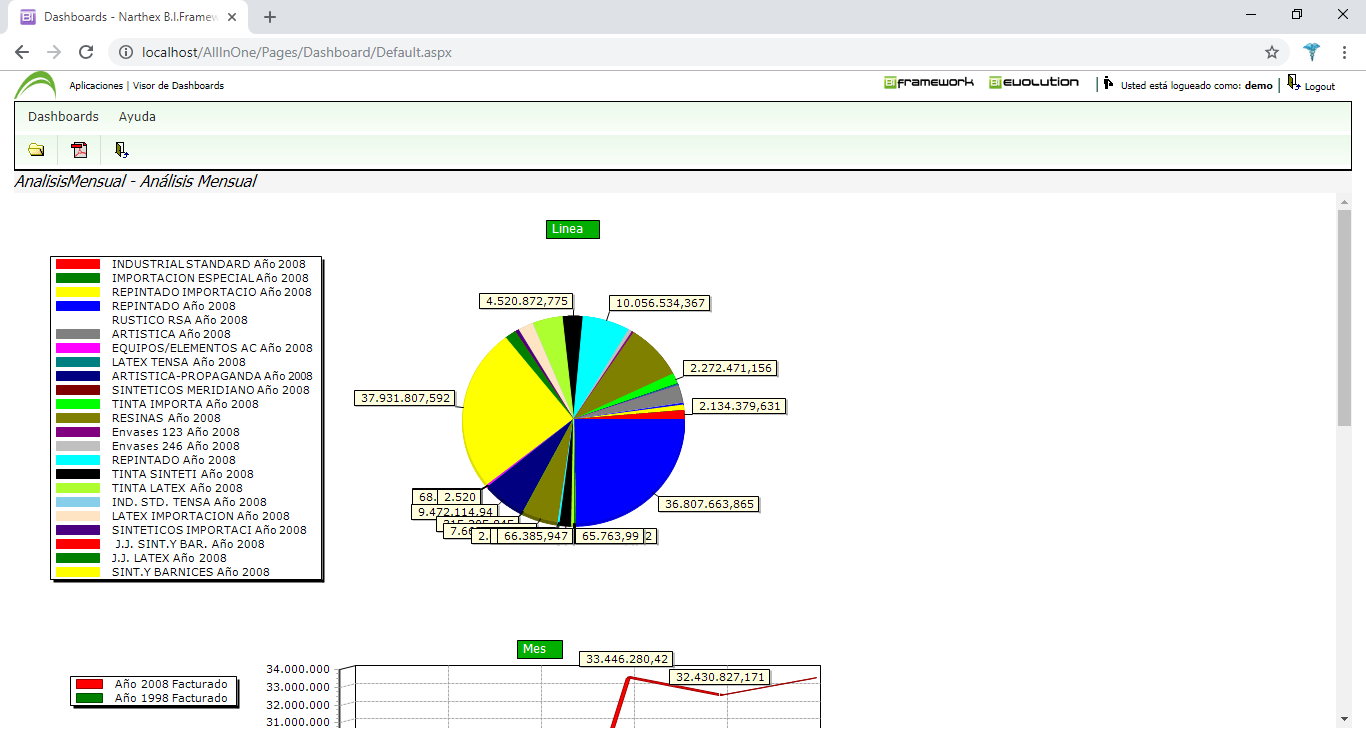Click the Logout link
Image resolution: width=1366 pixels, height=738 pixels.
1320,87
